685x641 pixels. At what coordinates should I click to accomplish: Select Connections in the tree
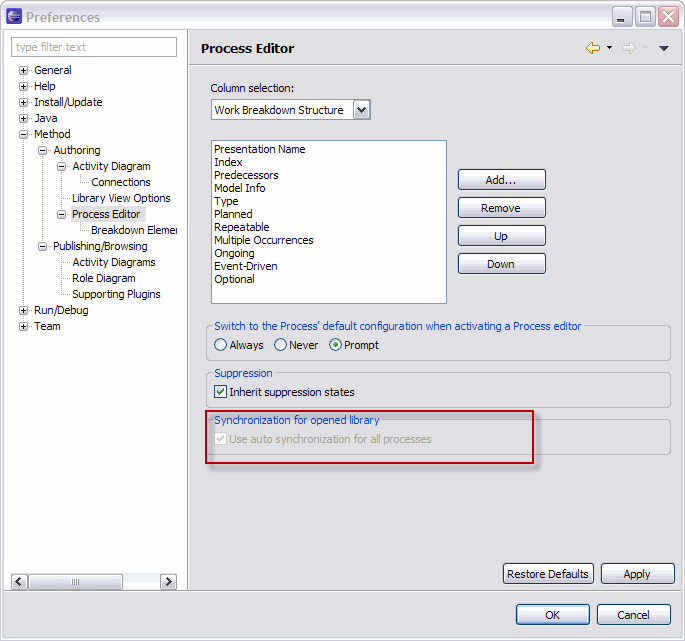coord(121,182)
